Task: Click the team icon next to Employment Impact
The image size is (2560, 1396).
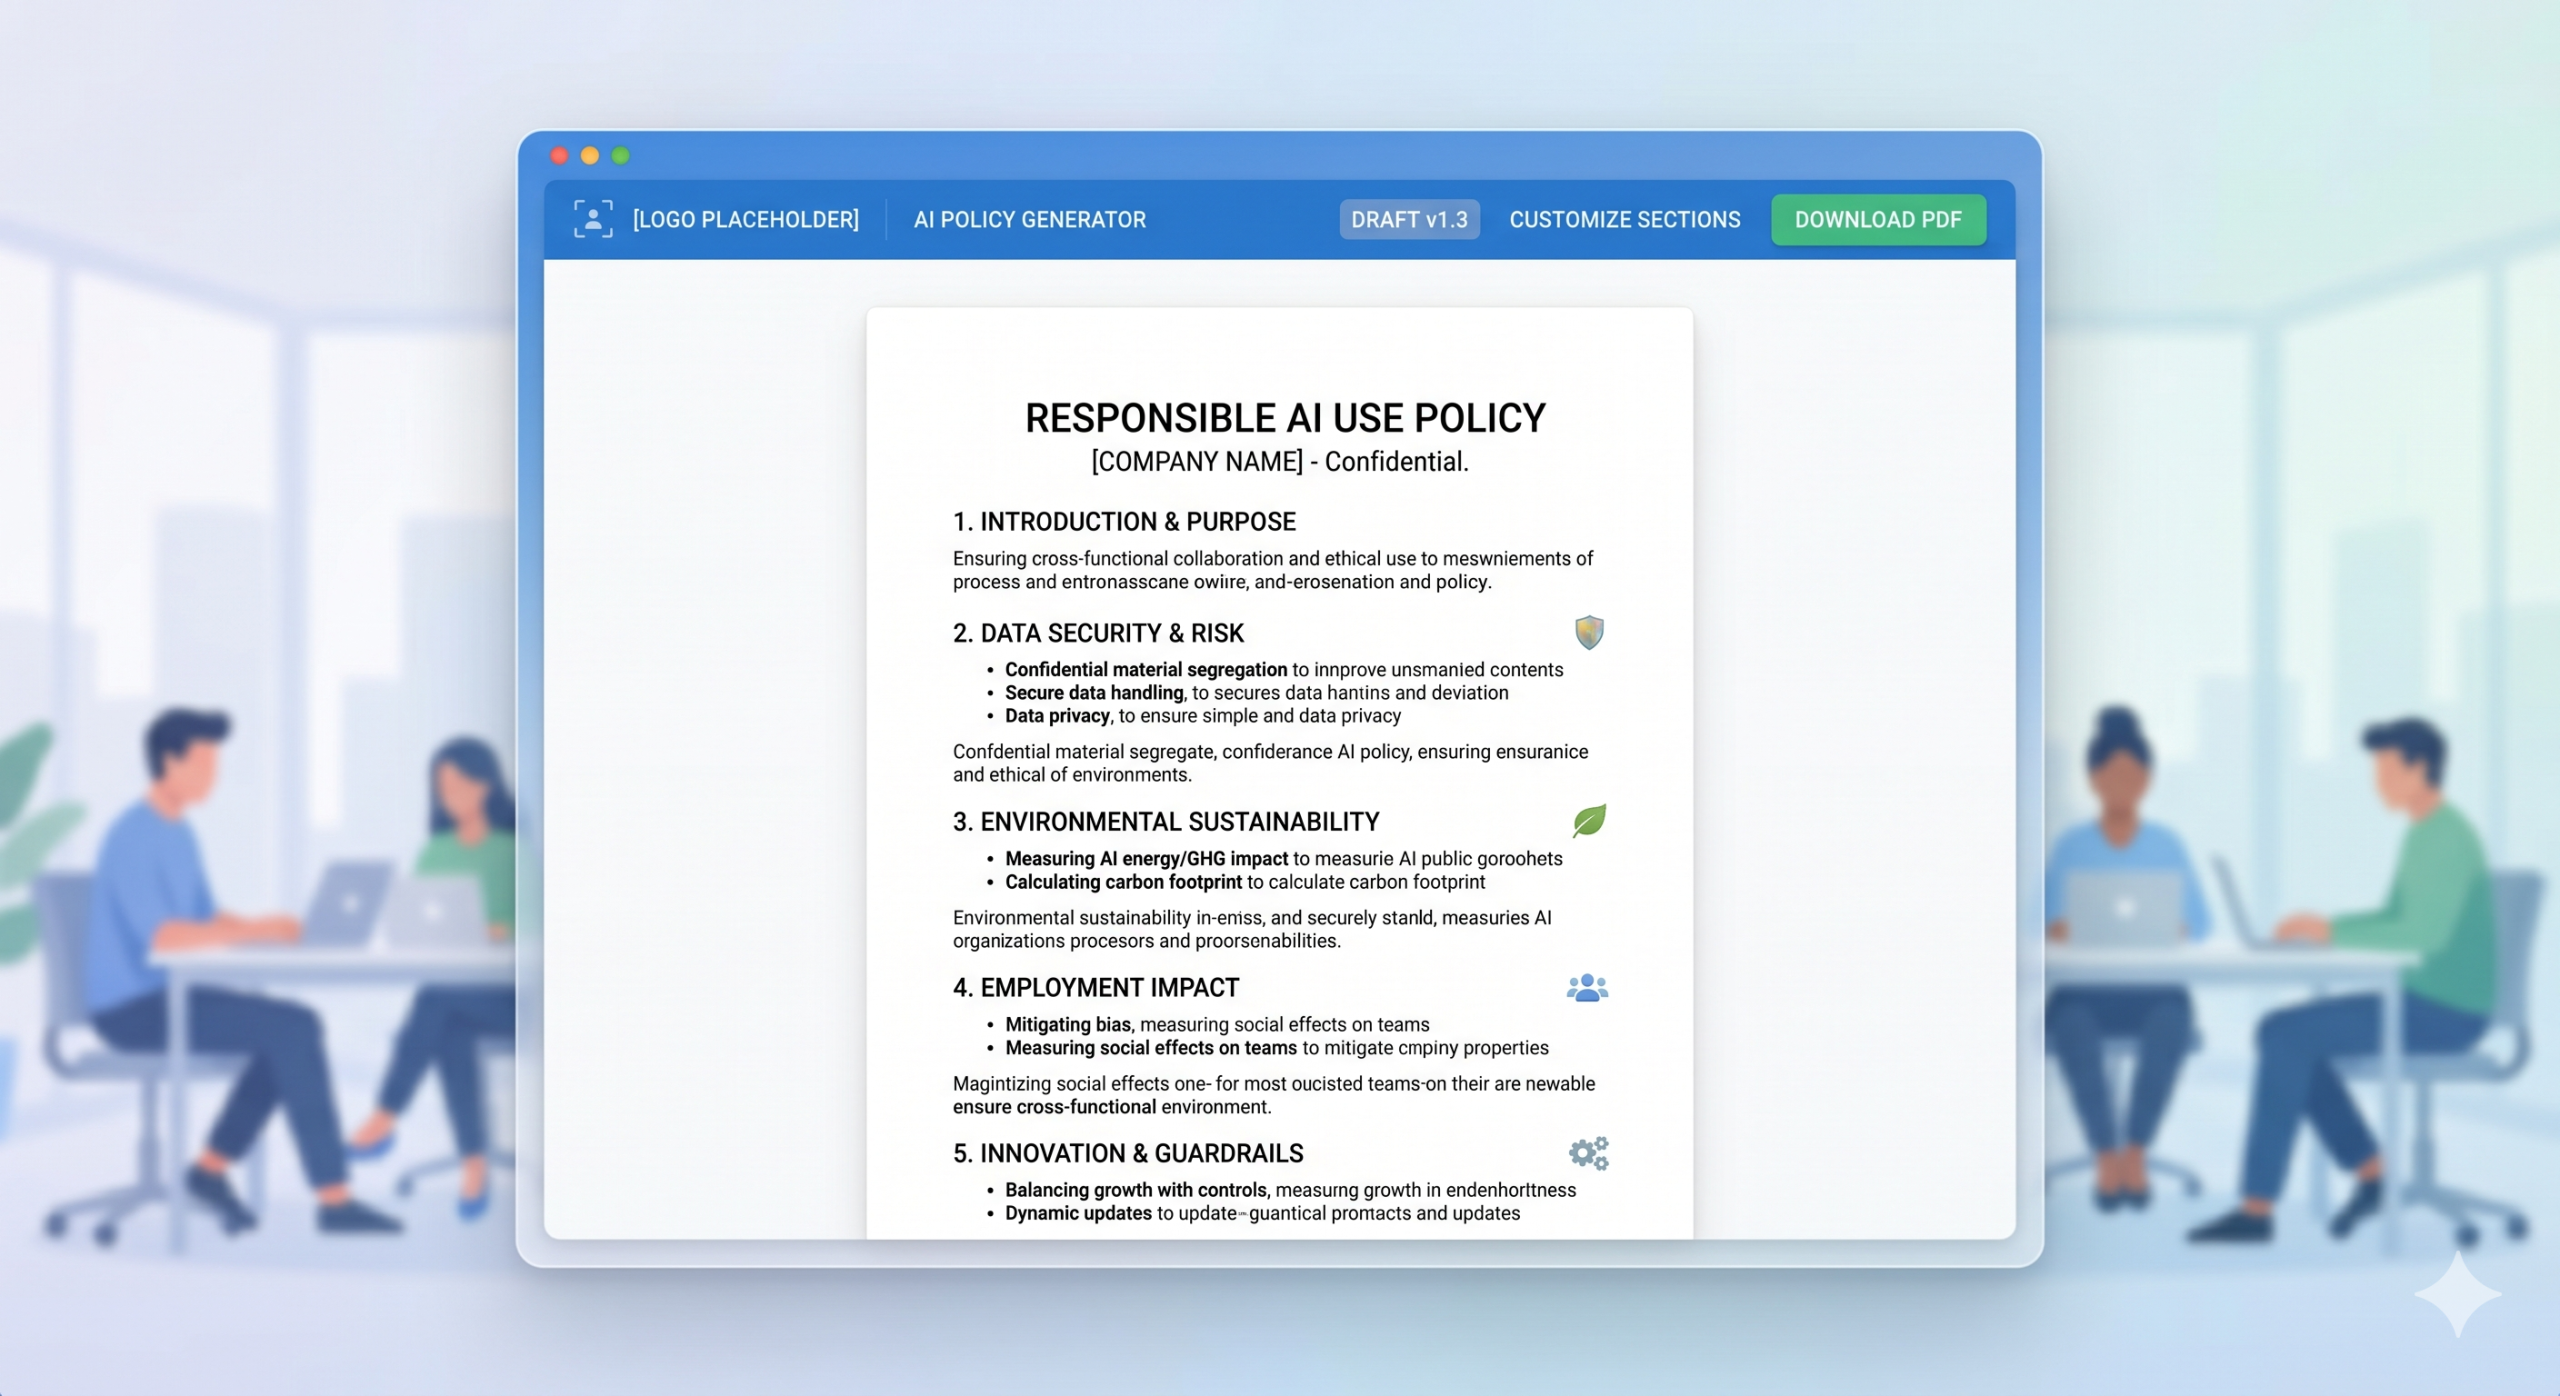Action: [1587, 988]
